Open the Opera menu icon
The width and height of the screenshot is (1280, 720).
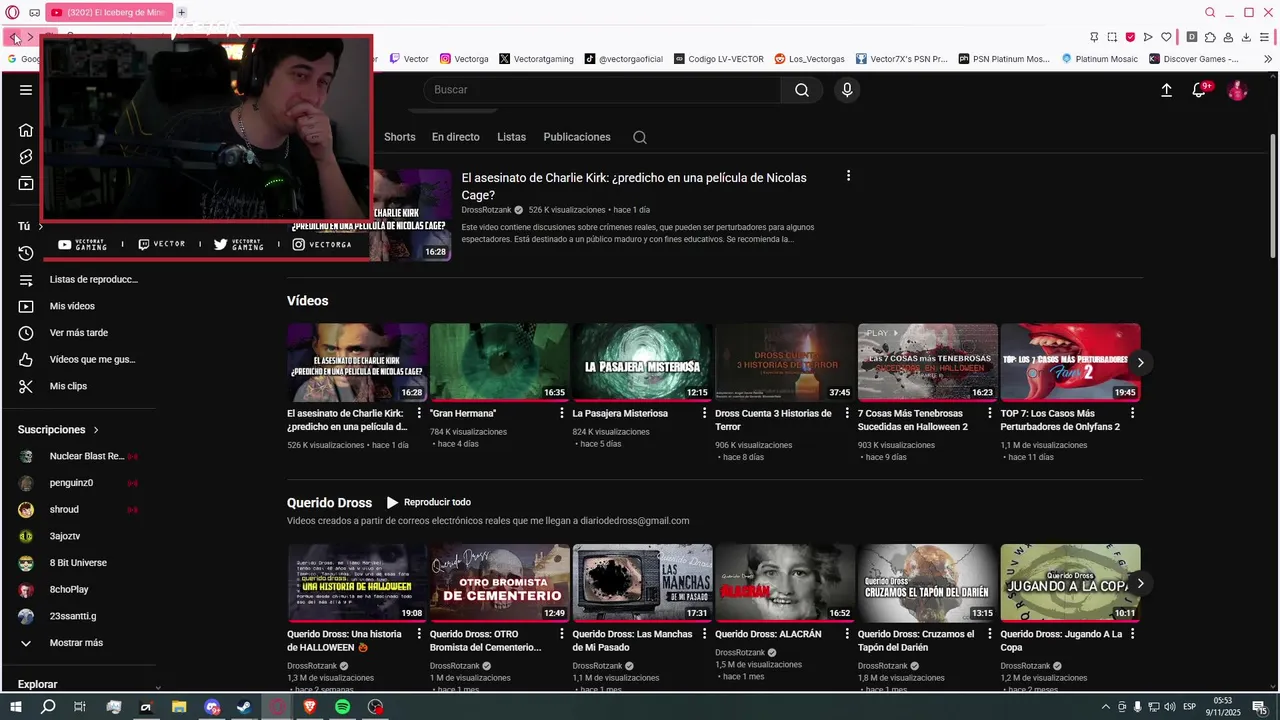click(x=13, y=13)
